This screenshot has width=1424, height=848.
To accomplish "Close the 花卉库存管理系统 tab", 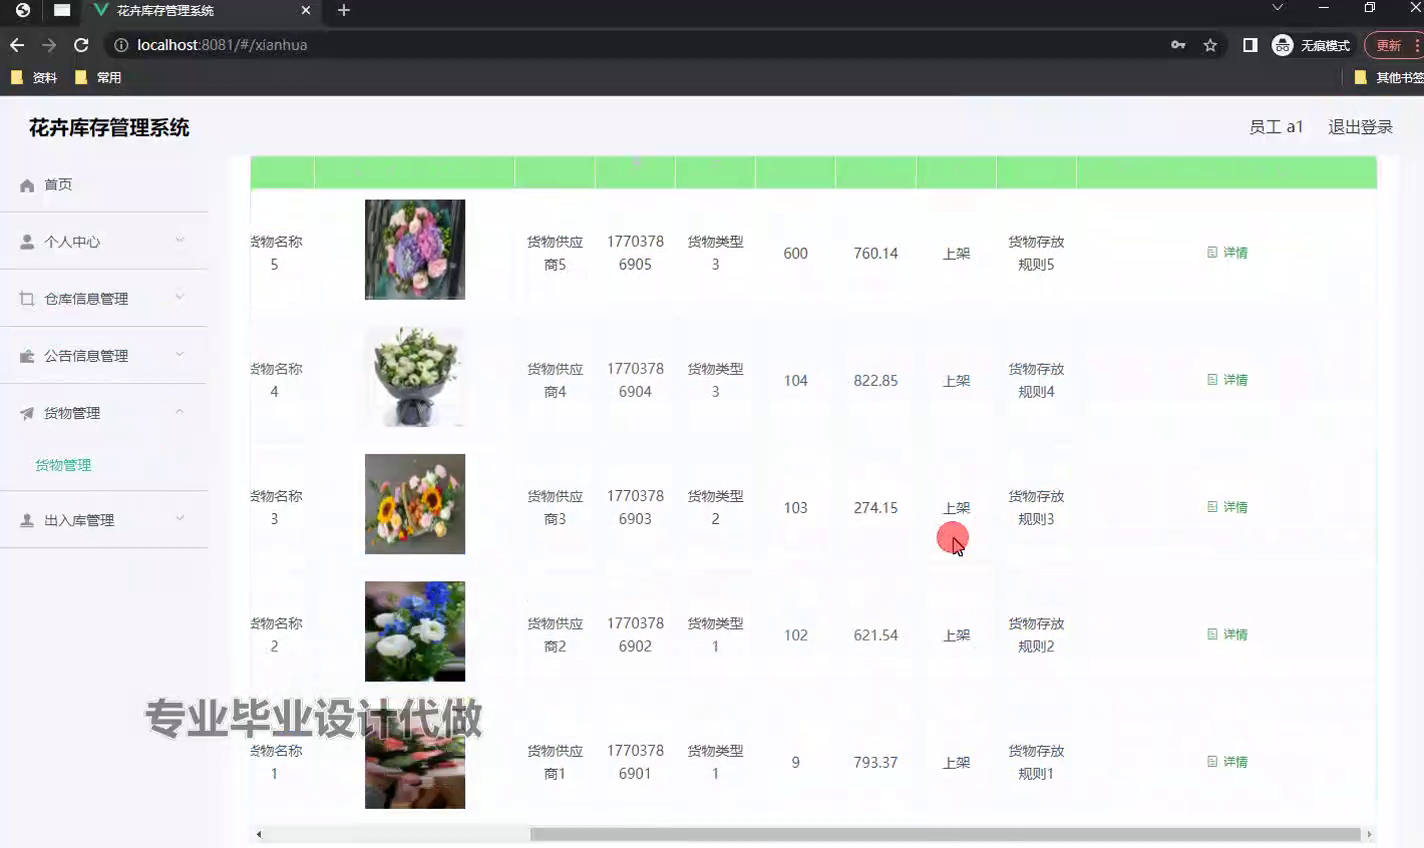I will pos(306,10).
